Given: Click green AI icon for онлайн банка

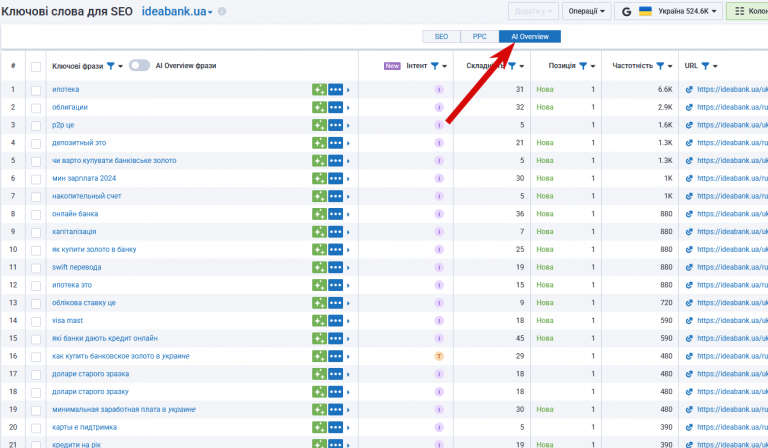Looking at the screenshot, I should point(319,214).
